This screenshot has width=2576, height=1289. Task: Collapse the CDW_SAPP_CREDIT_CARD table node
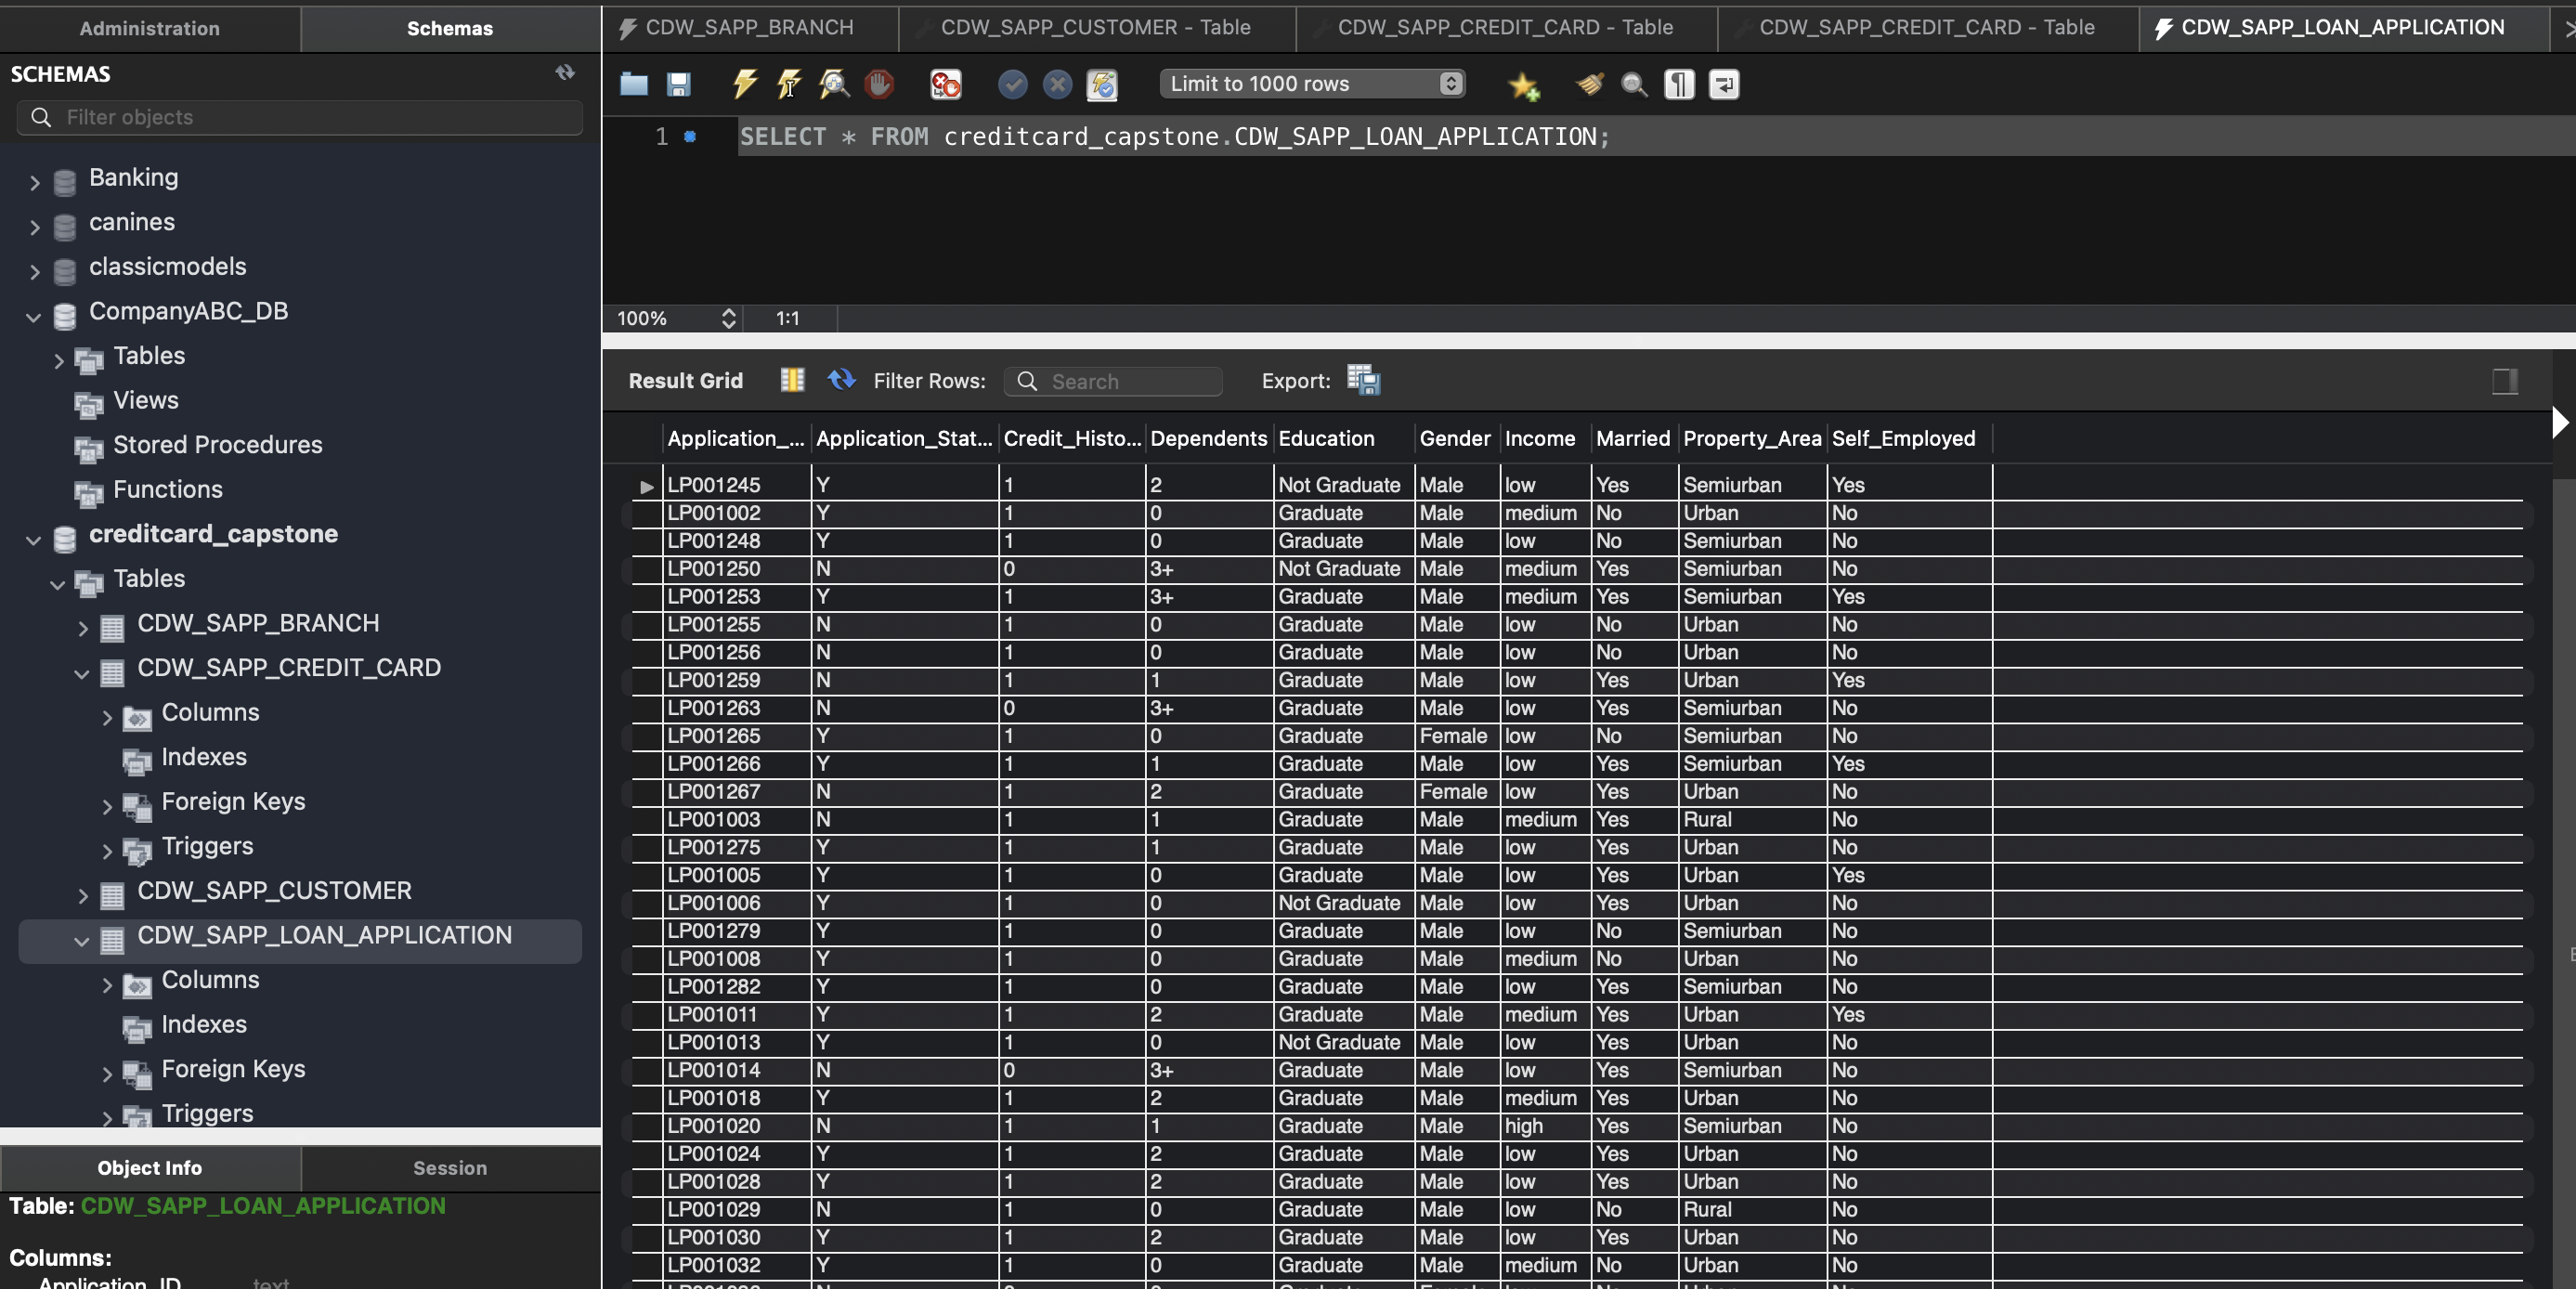click(x=82, y=672)
